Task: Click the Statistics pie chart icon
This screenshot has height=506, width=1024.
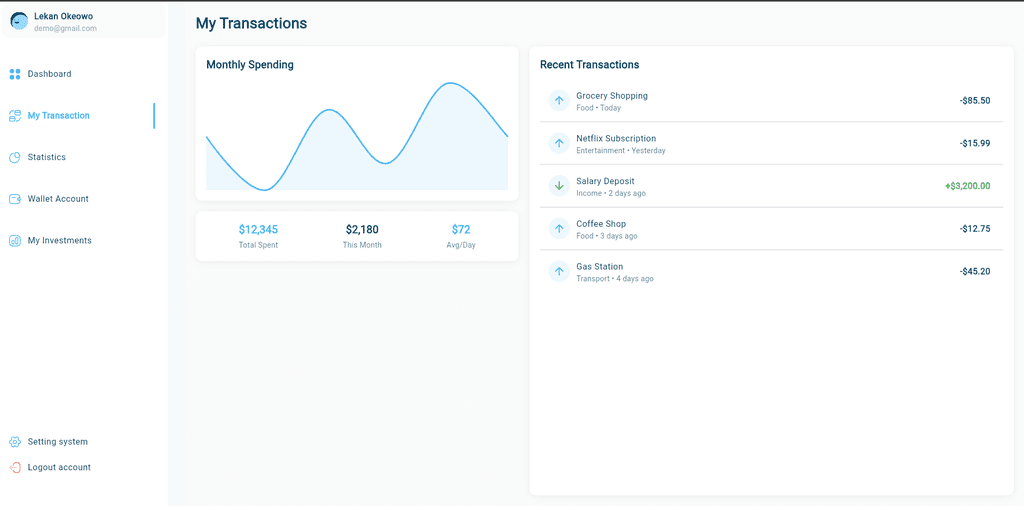Action: (15, 157)
